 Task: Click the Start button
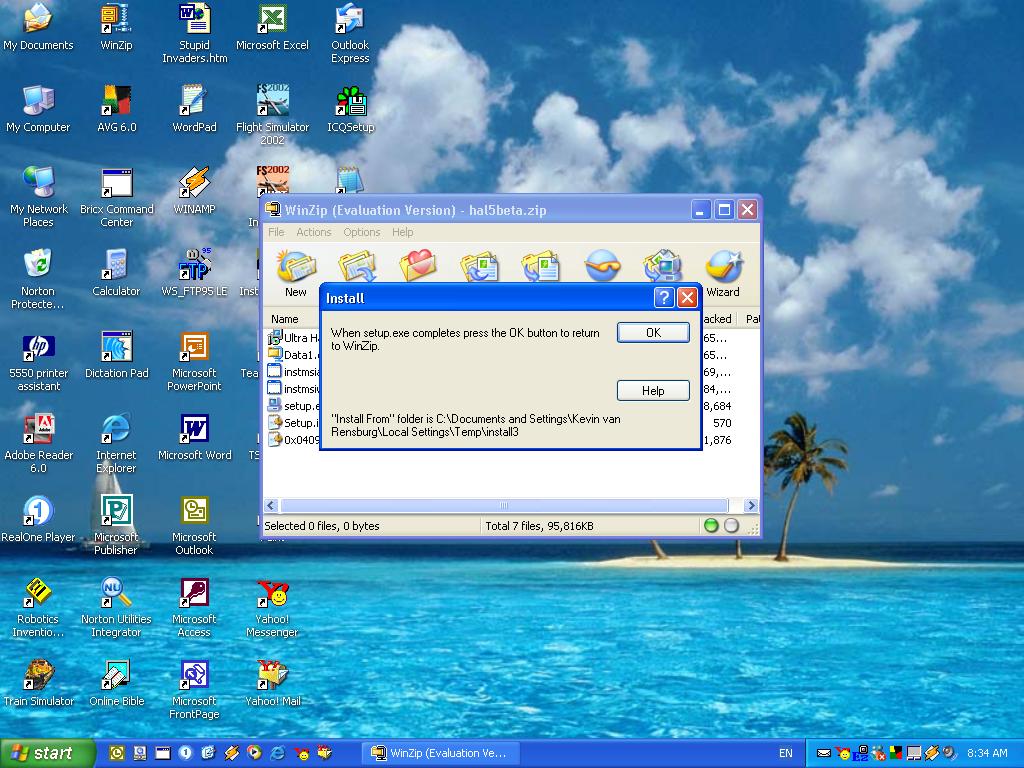coord(47,753)
